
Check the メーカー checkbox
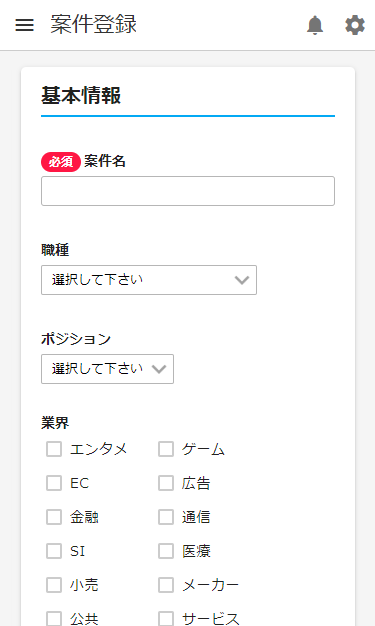tap(166, 585)
